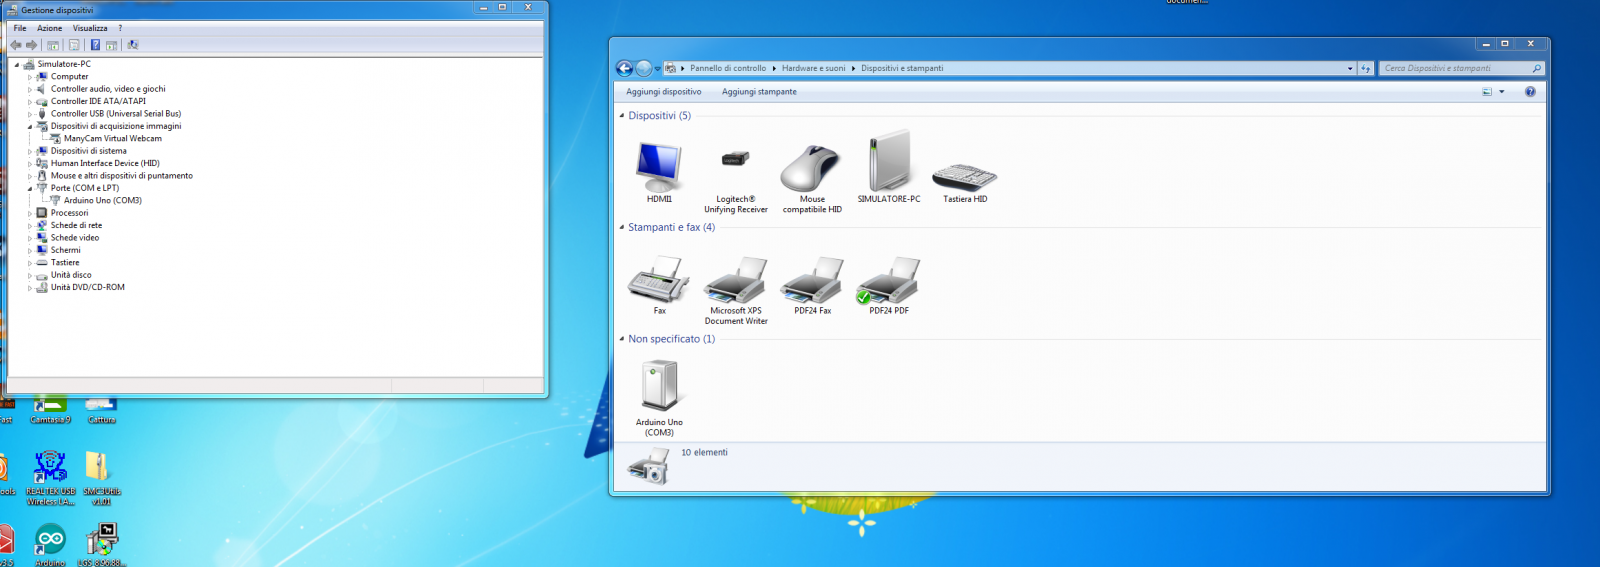Click Pannello di controllo in breadcrumb

[x=728, y=68]
